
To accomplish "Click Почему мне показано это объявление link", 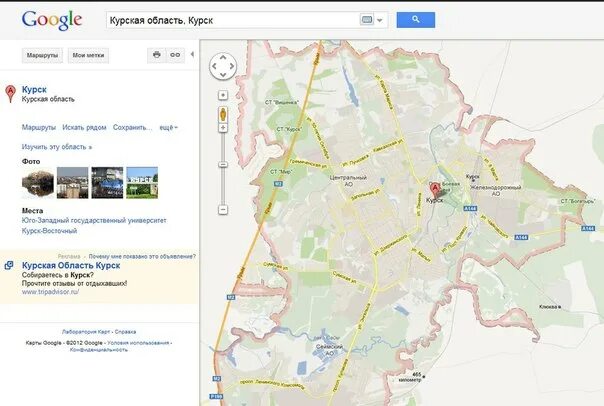I will [142, 256].
